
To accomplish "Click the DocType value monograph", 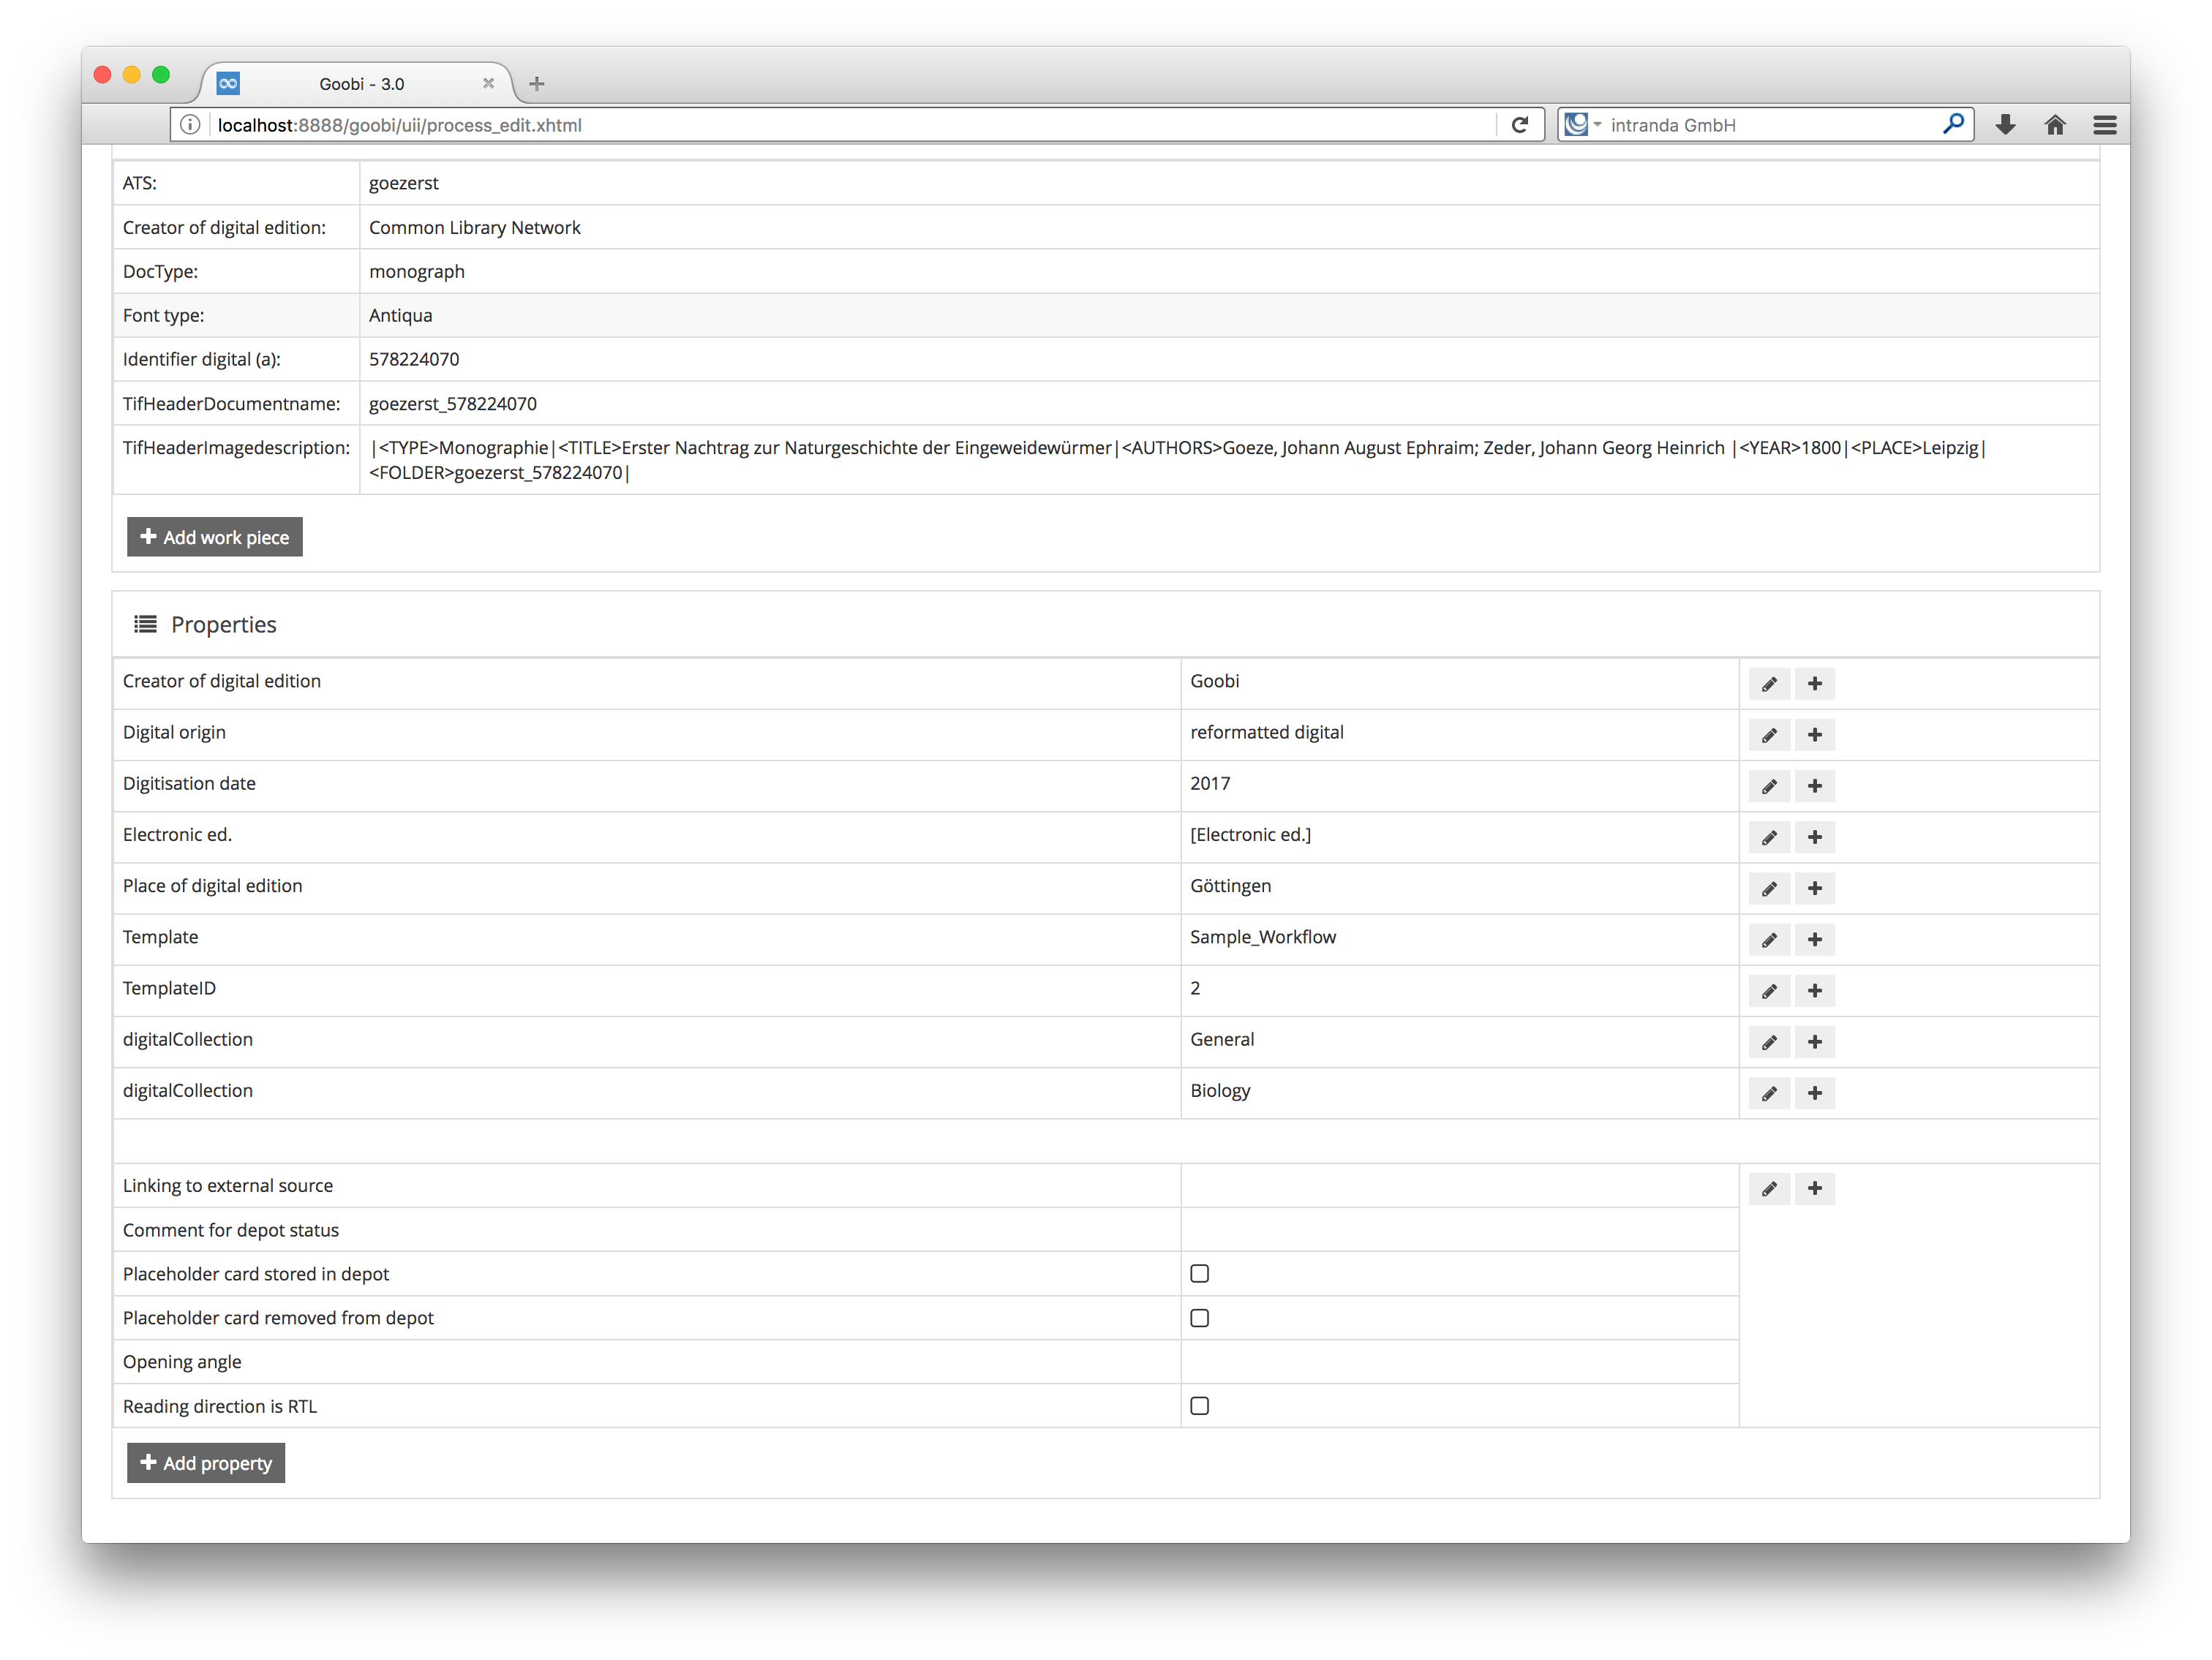I will point(417,272).
